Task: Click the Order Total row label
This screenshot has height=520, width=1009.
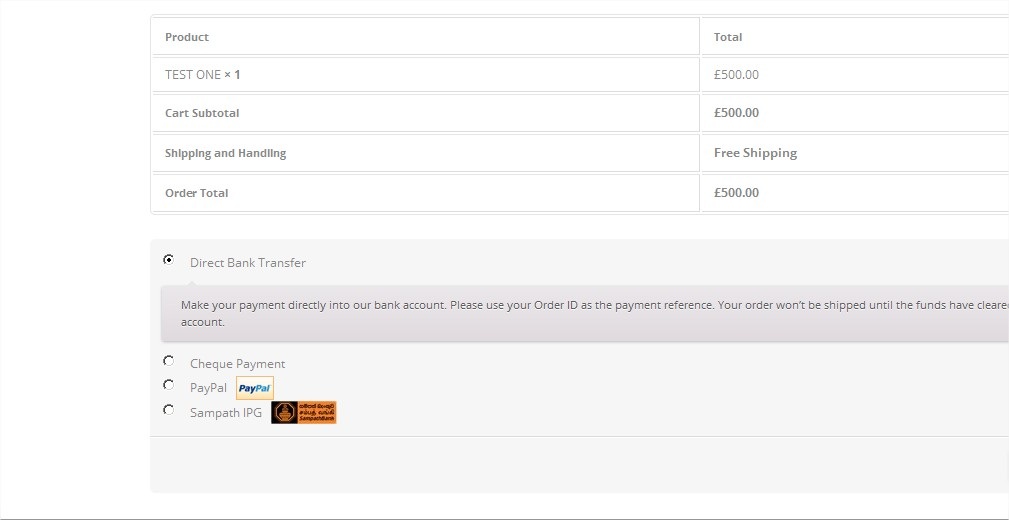Action: (x=196, y=193)
